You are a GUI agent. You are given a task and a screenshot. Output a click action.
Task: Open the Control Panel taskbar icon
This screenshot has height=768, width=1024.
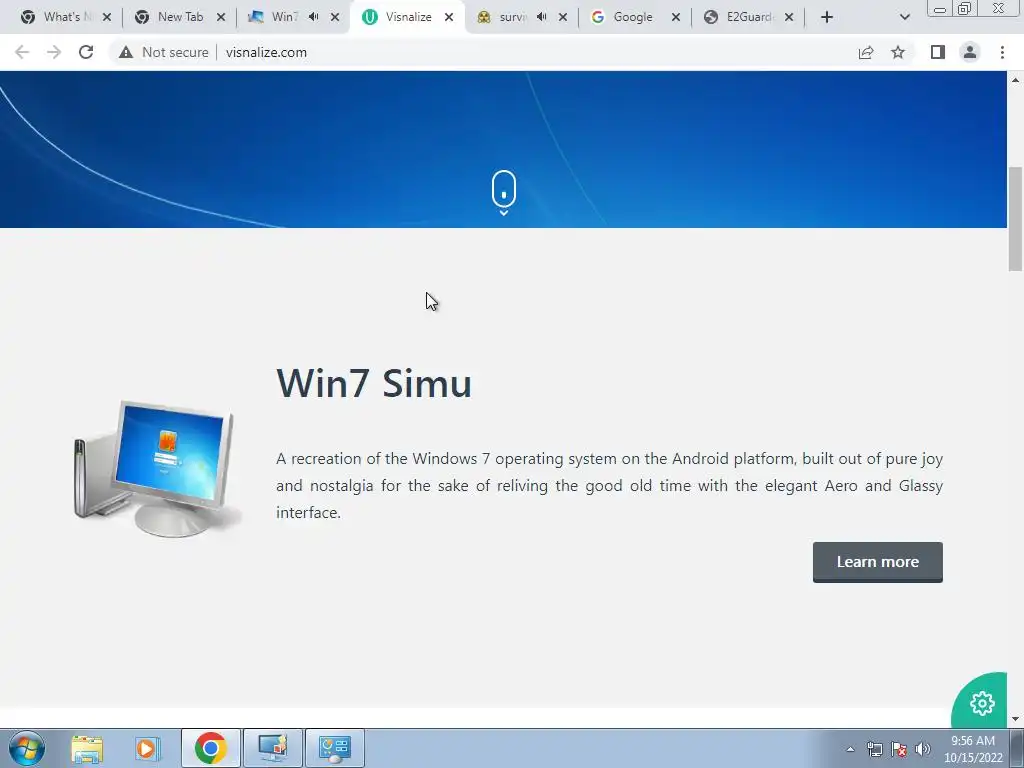click(x=334, y=748)
